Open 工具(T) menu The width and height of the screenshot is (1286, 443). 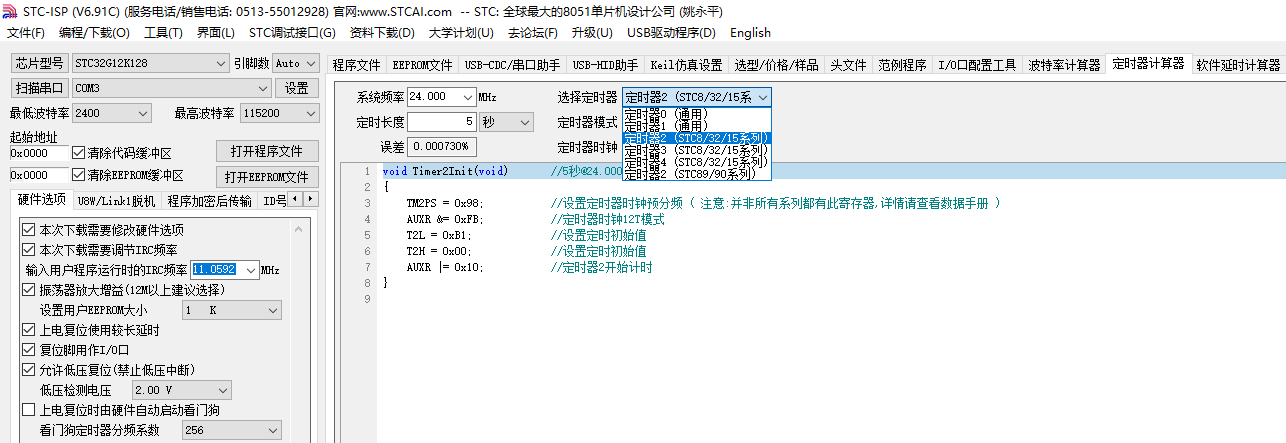pos(163,33)
